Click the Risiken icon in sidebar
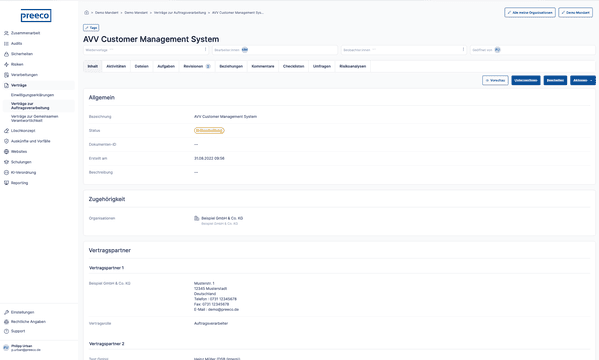This screenshot has height=360, width=599. 6,65
